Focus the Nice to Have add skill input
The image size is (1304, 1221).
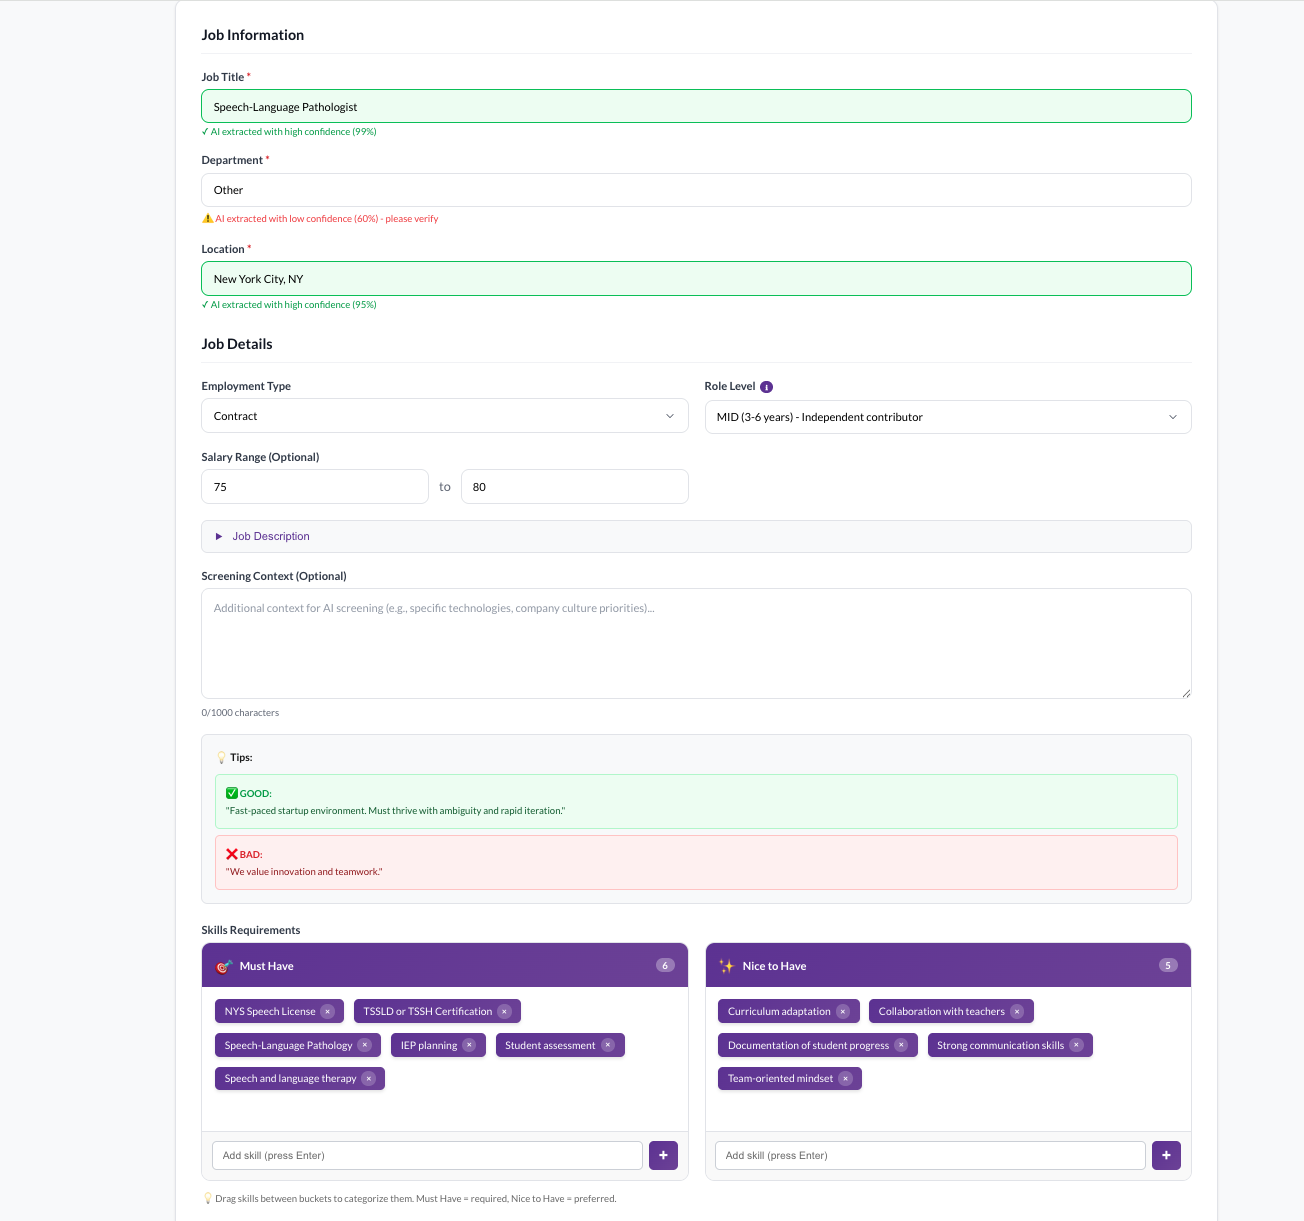931,1156
